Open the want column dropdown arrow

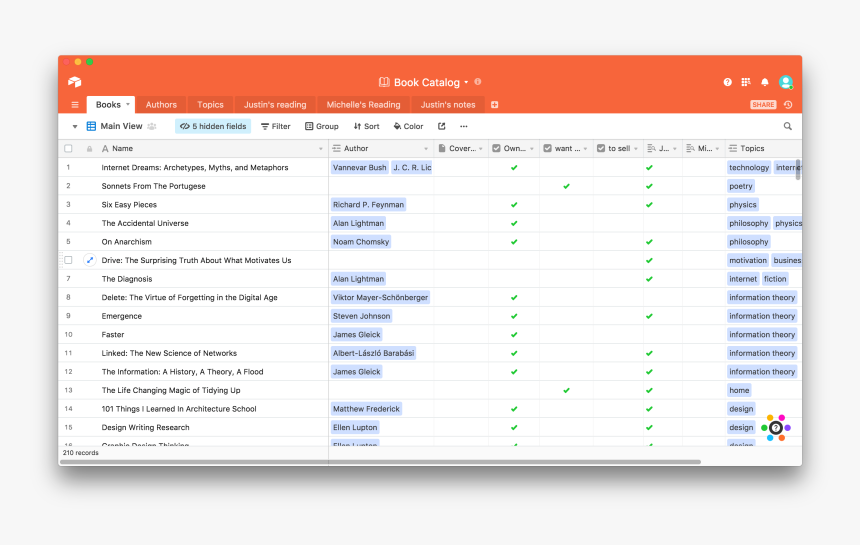pyautogui.click(x=585, y=149)
